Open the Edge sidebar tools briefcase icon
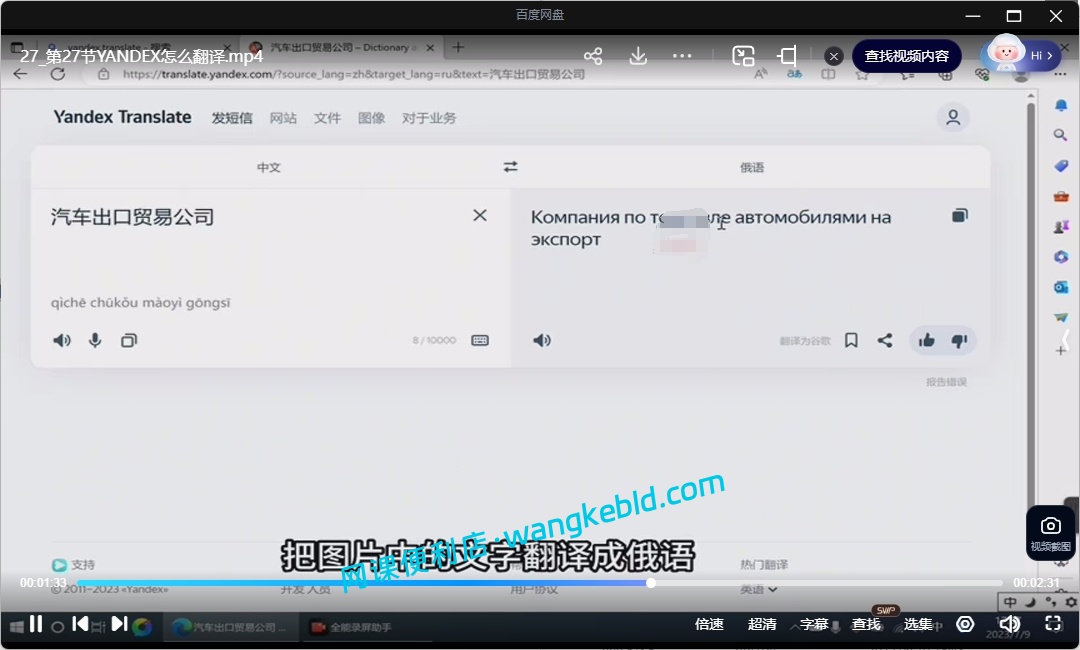Viewport: 1080px width, 650px height. coord(1061,196)
